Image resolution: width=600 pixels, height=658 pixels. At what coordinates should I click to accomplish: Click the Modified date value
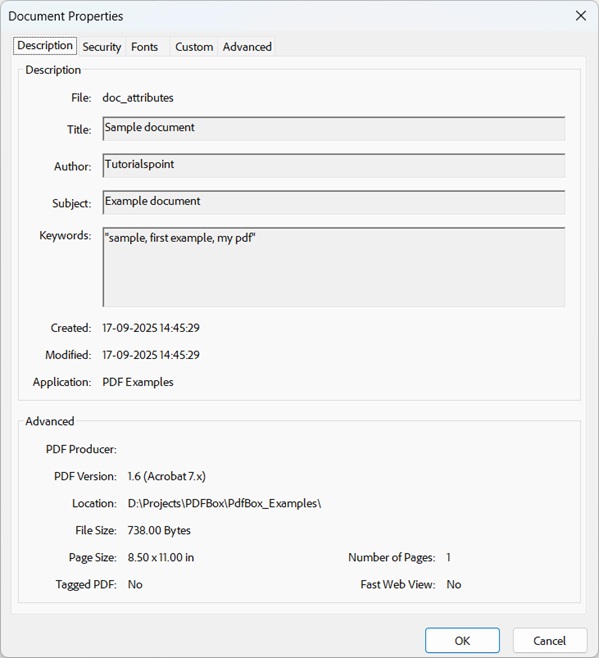(151, 355)
